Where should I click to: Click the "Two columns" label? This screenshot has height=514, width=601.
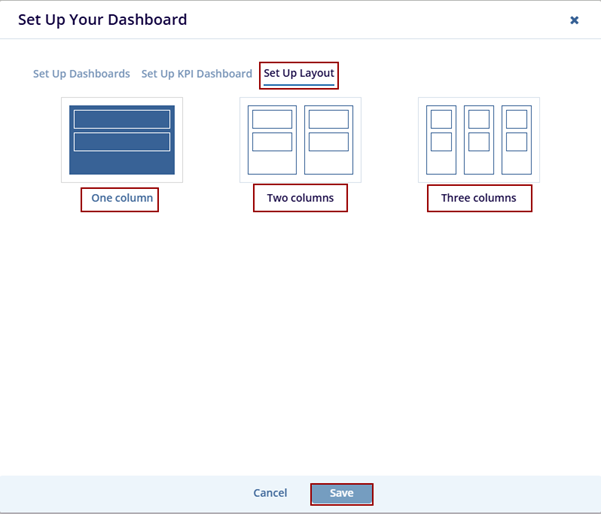coord(300,198)
